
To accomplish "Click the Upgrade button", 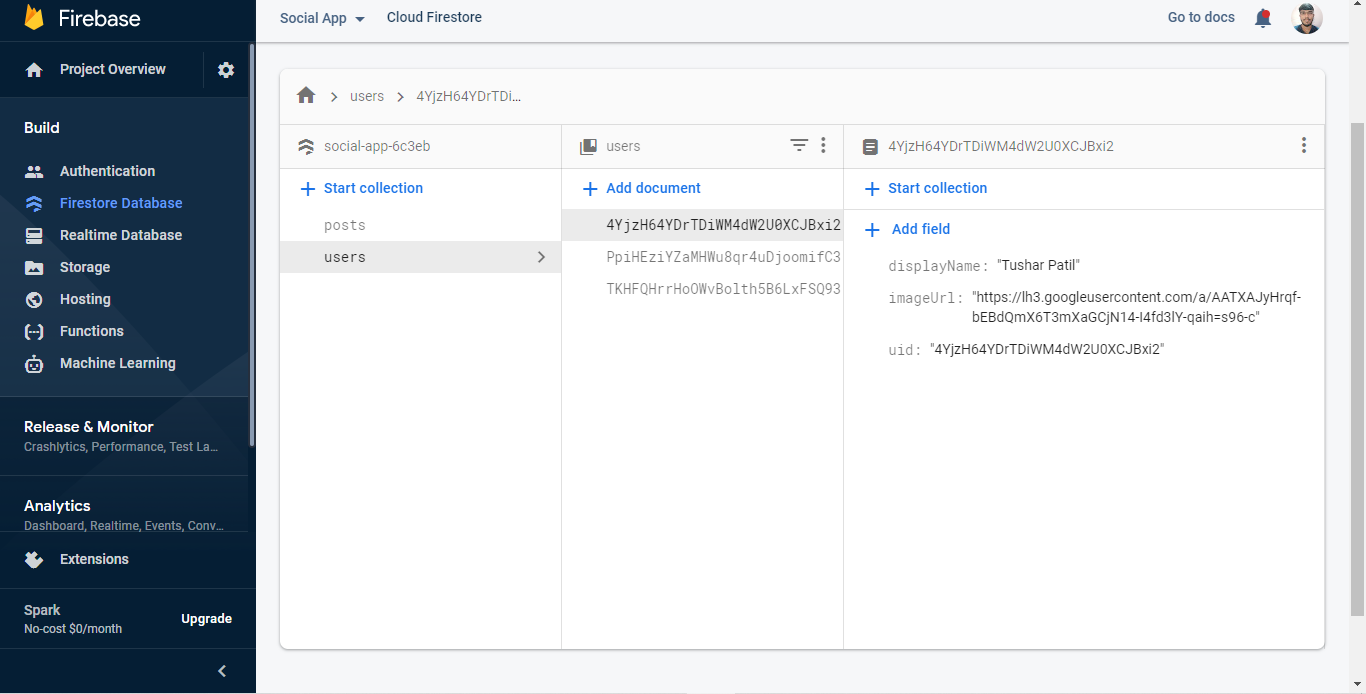I will click(206, 618).
